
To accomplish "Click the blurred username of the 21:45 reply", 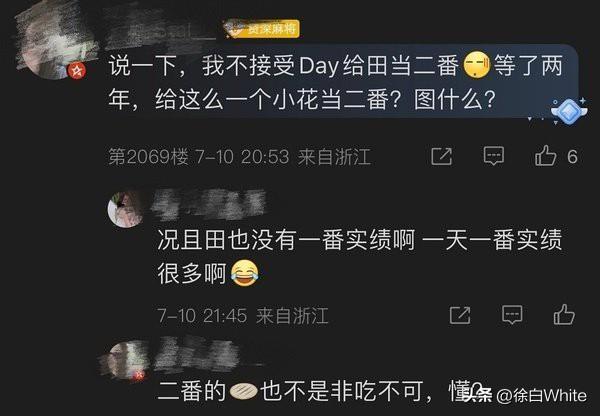I will (x=209, y=204).
